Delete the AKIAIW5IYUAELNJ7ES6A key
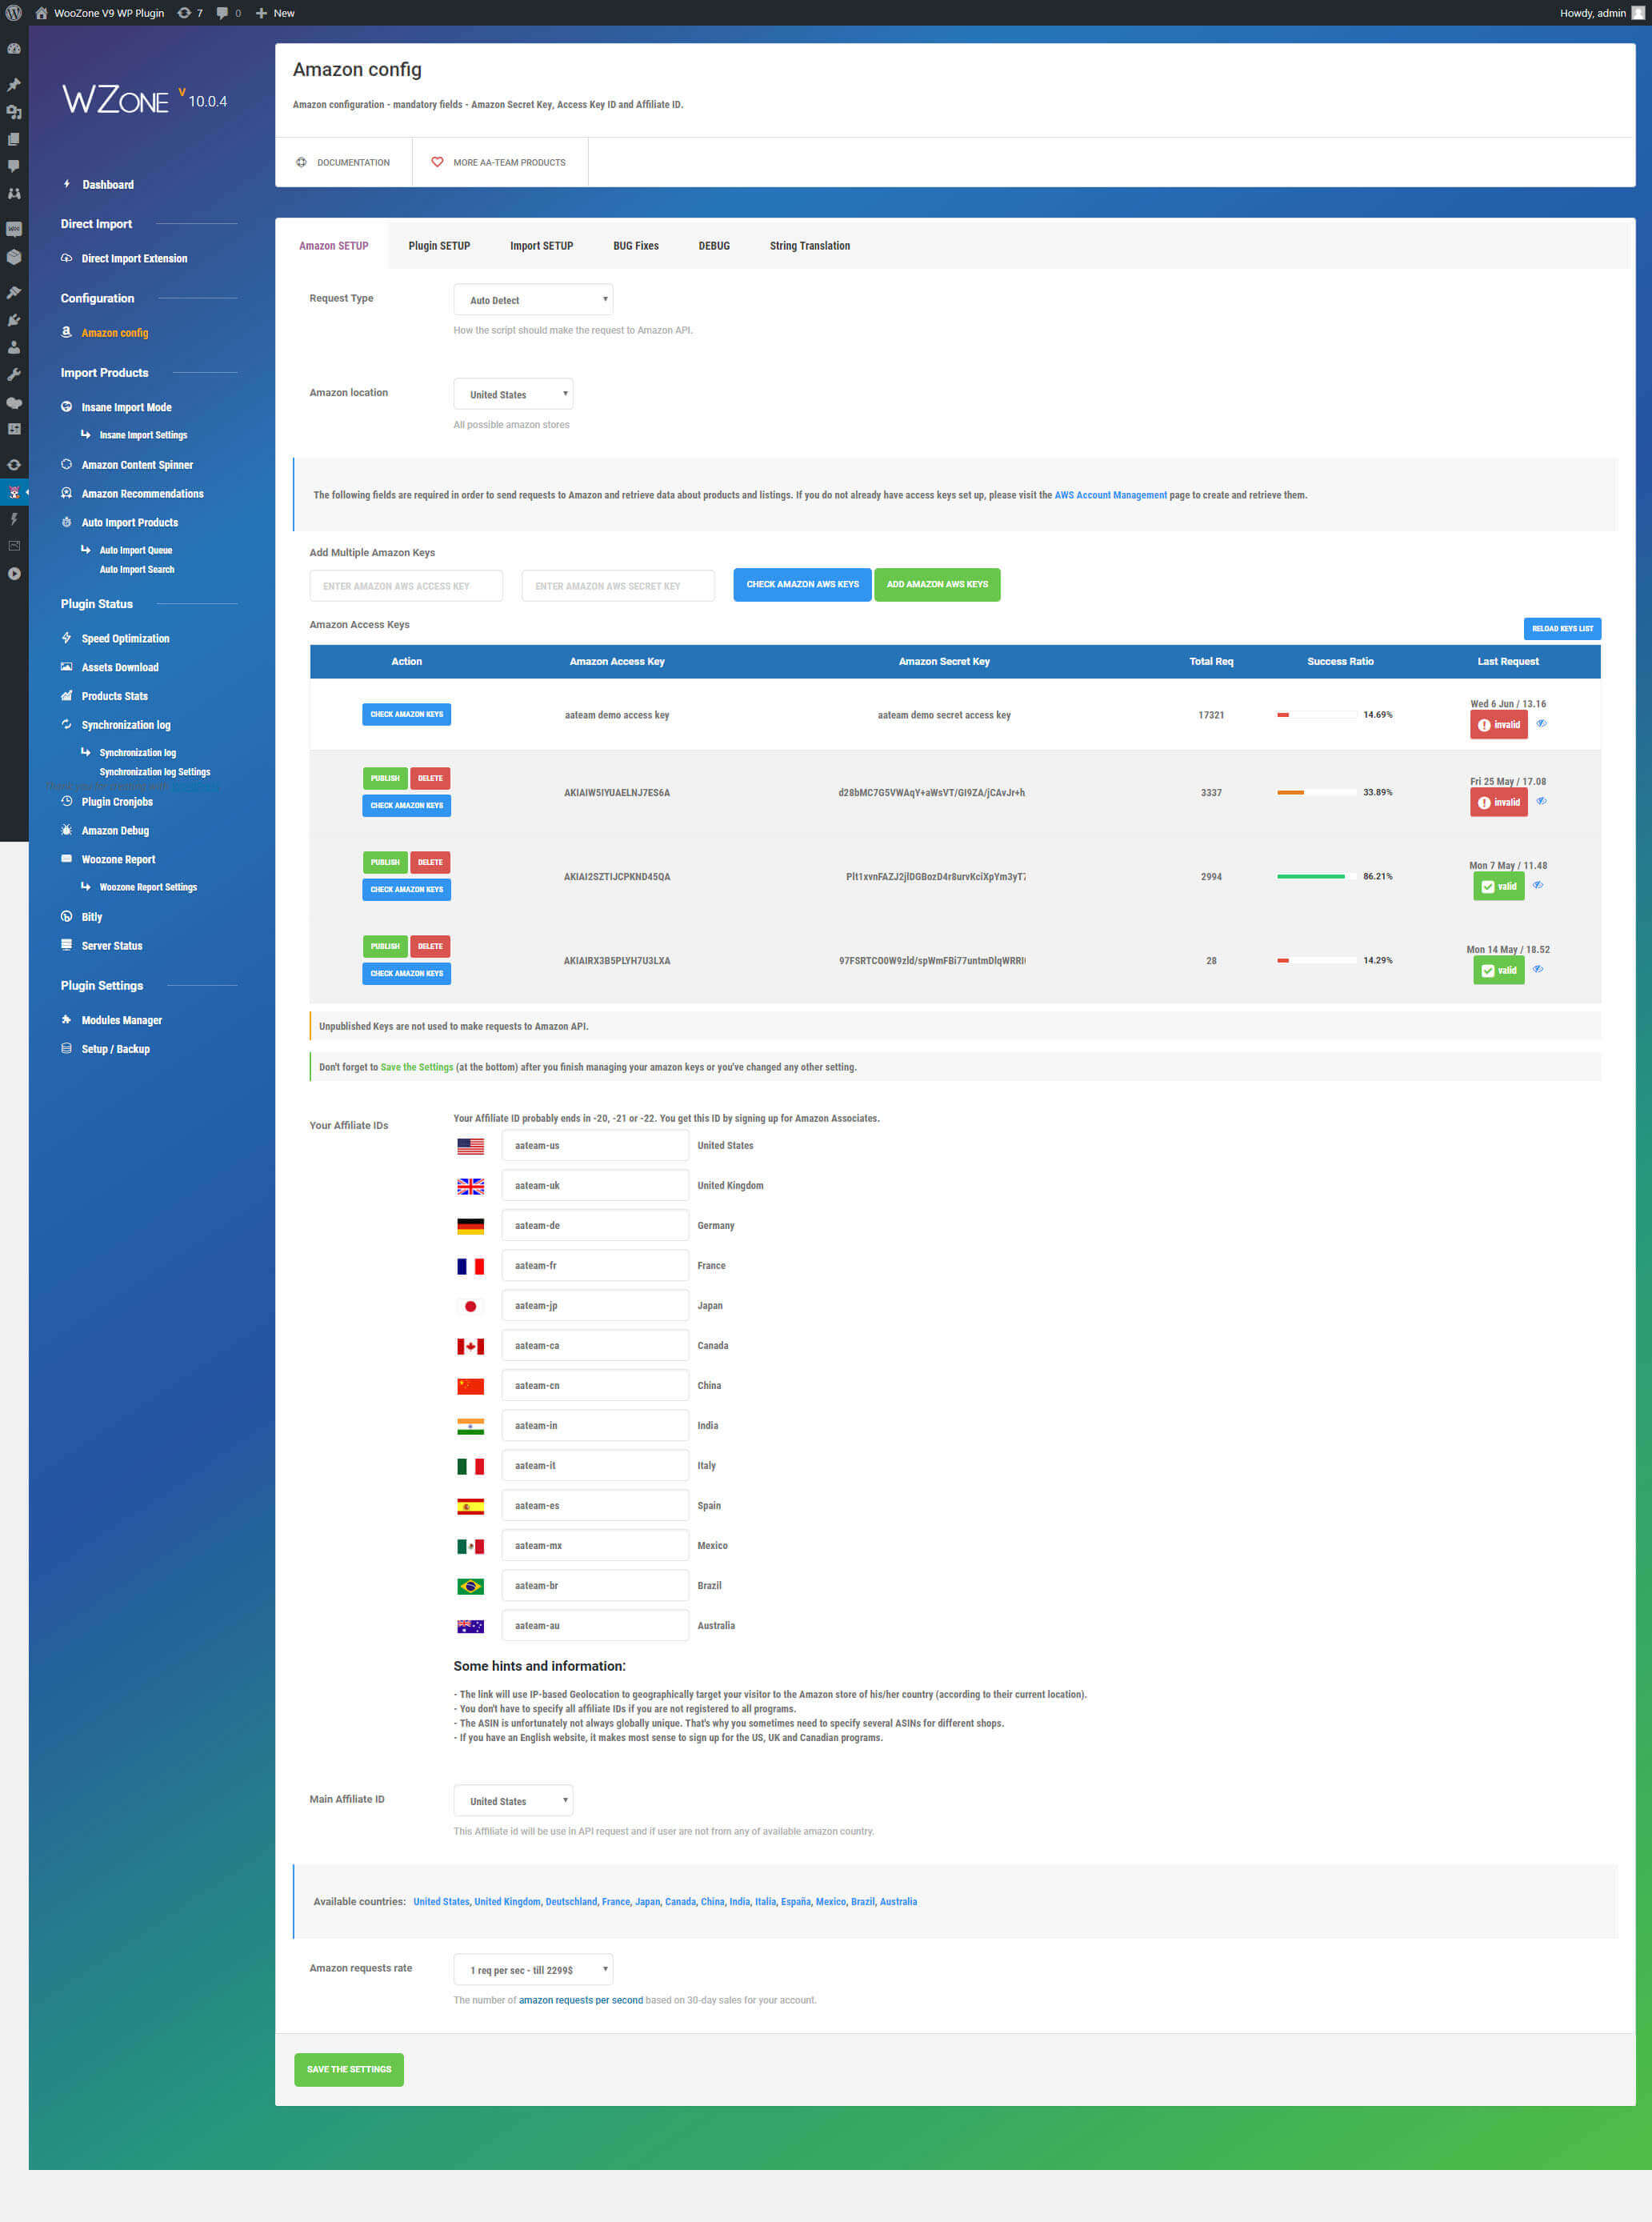Viewport: 1652px width, 2222px height. pos(430,778)
